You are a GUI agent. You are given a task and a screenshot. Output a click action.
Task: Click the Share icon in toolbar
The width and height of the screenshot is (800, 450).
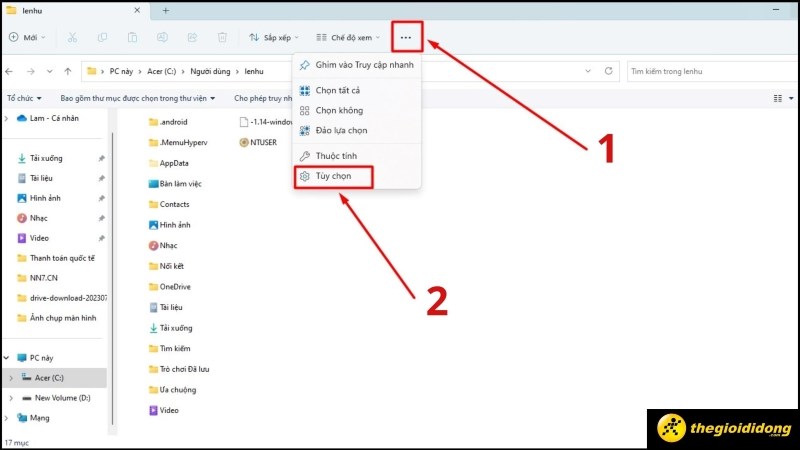[193, 37]
